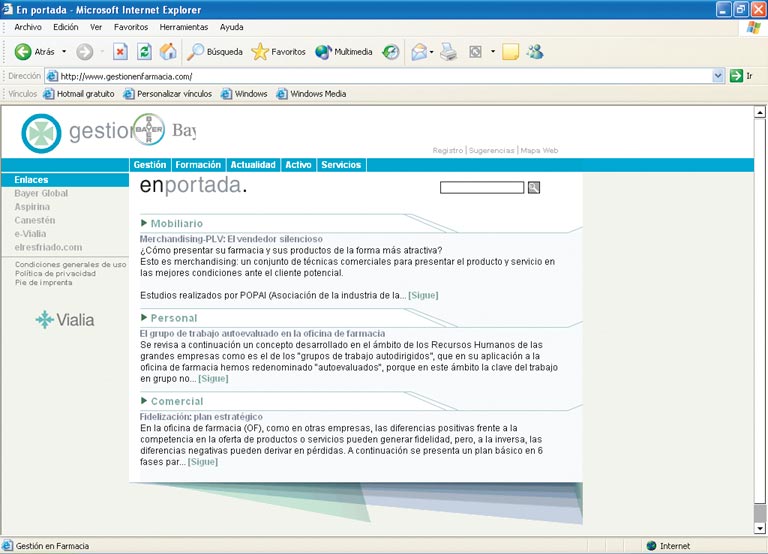Open the Aspirina link

32,207
